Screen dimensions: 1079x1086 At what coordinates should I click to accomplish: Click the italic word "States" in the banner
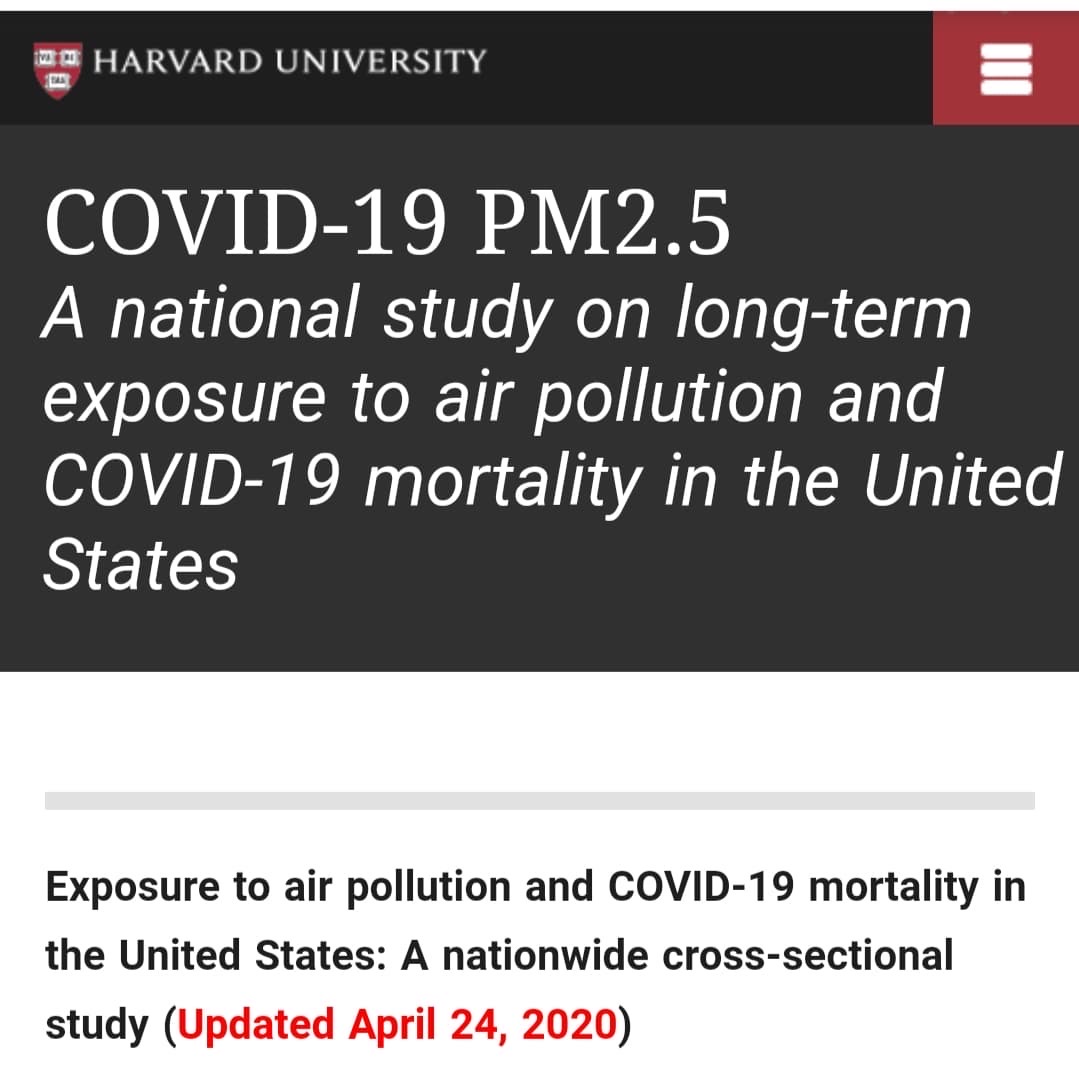(x=140, y=562)
